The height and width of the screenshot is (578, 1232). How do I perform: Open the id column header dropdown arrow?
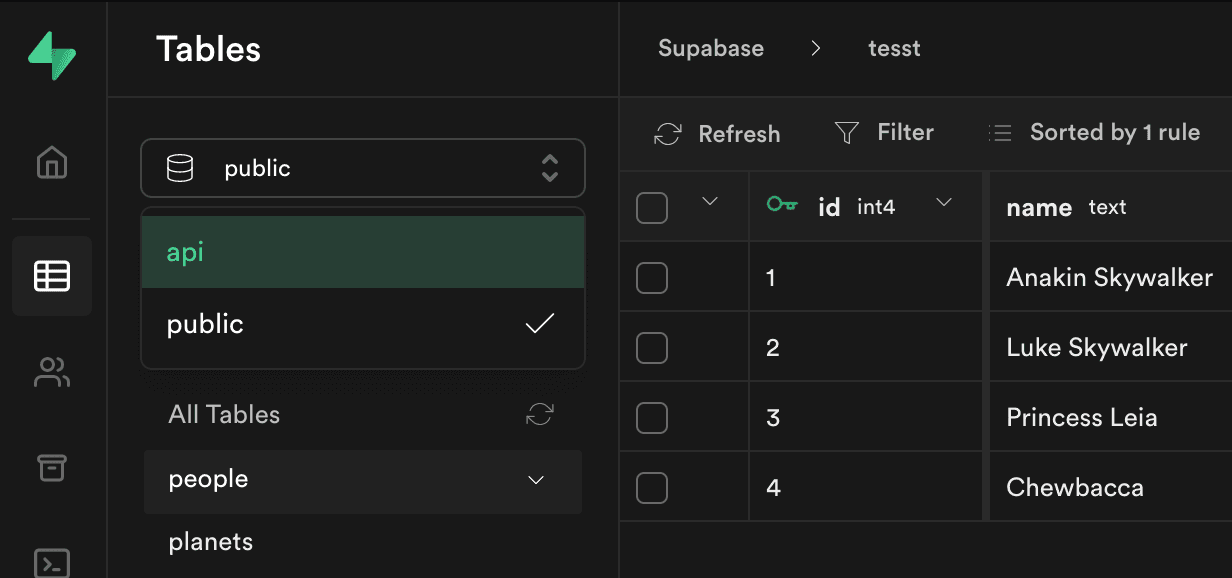click(943, 204)
